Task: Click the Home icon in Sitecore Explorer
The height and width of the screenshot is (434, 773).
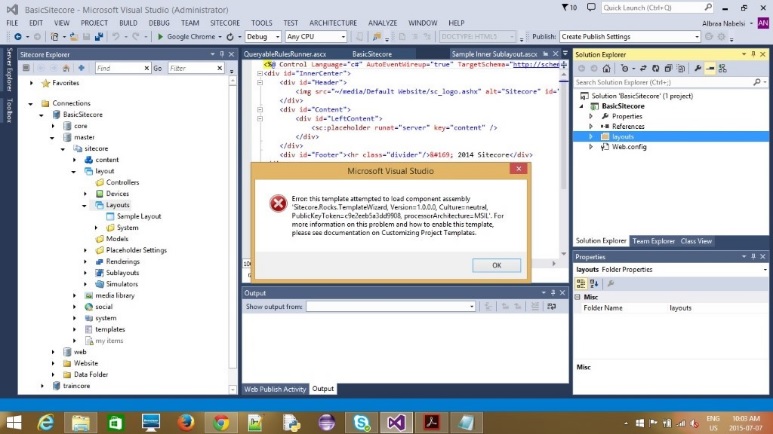Action: (66, 68)
